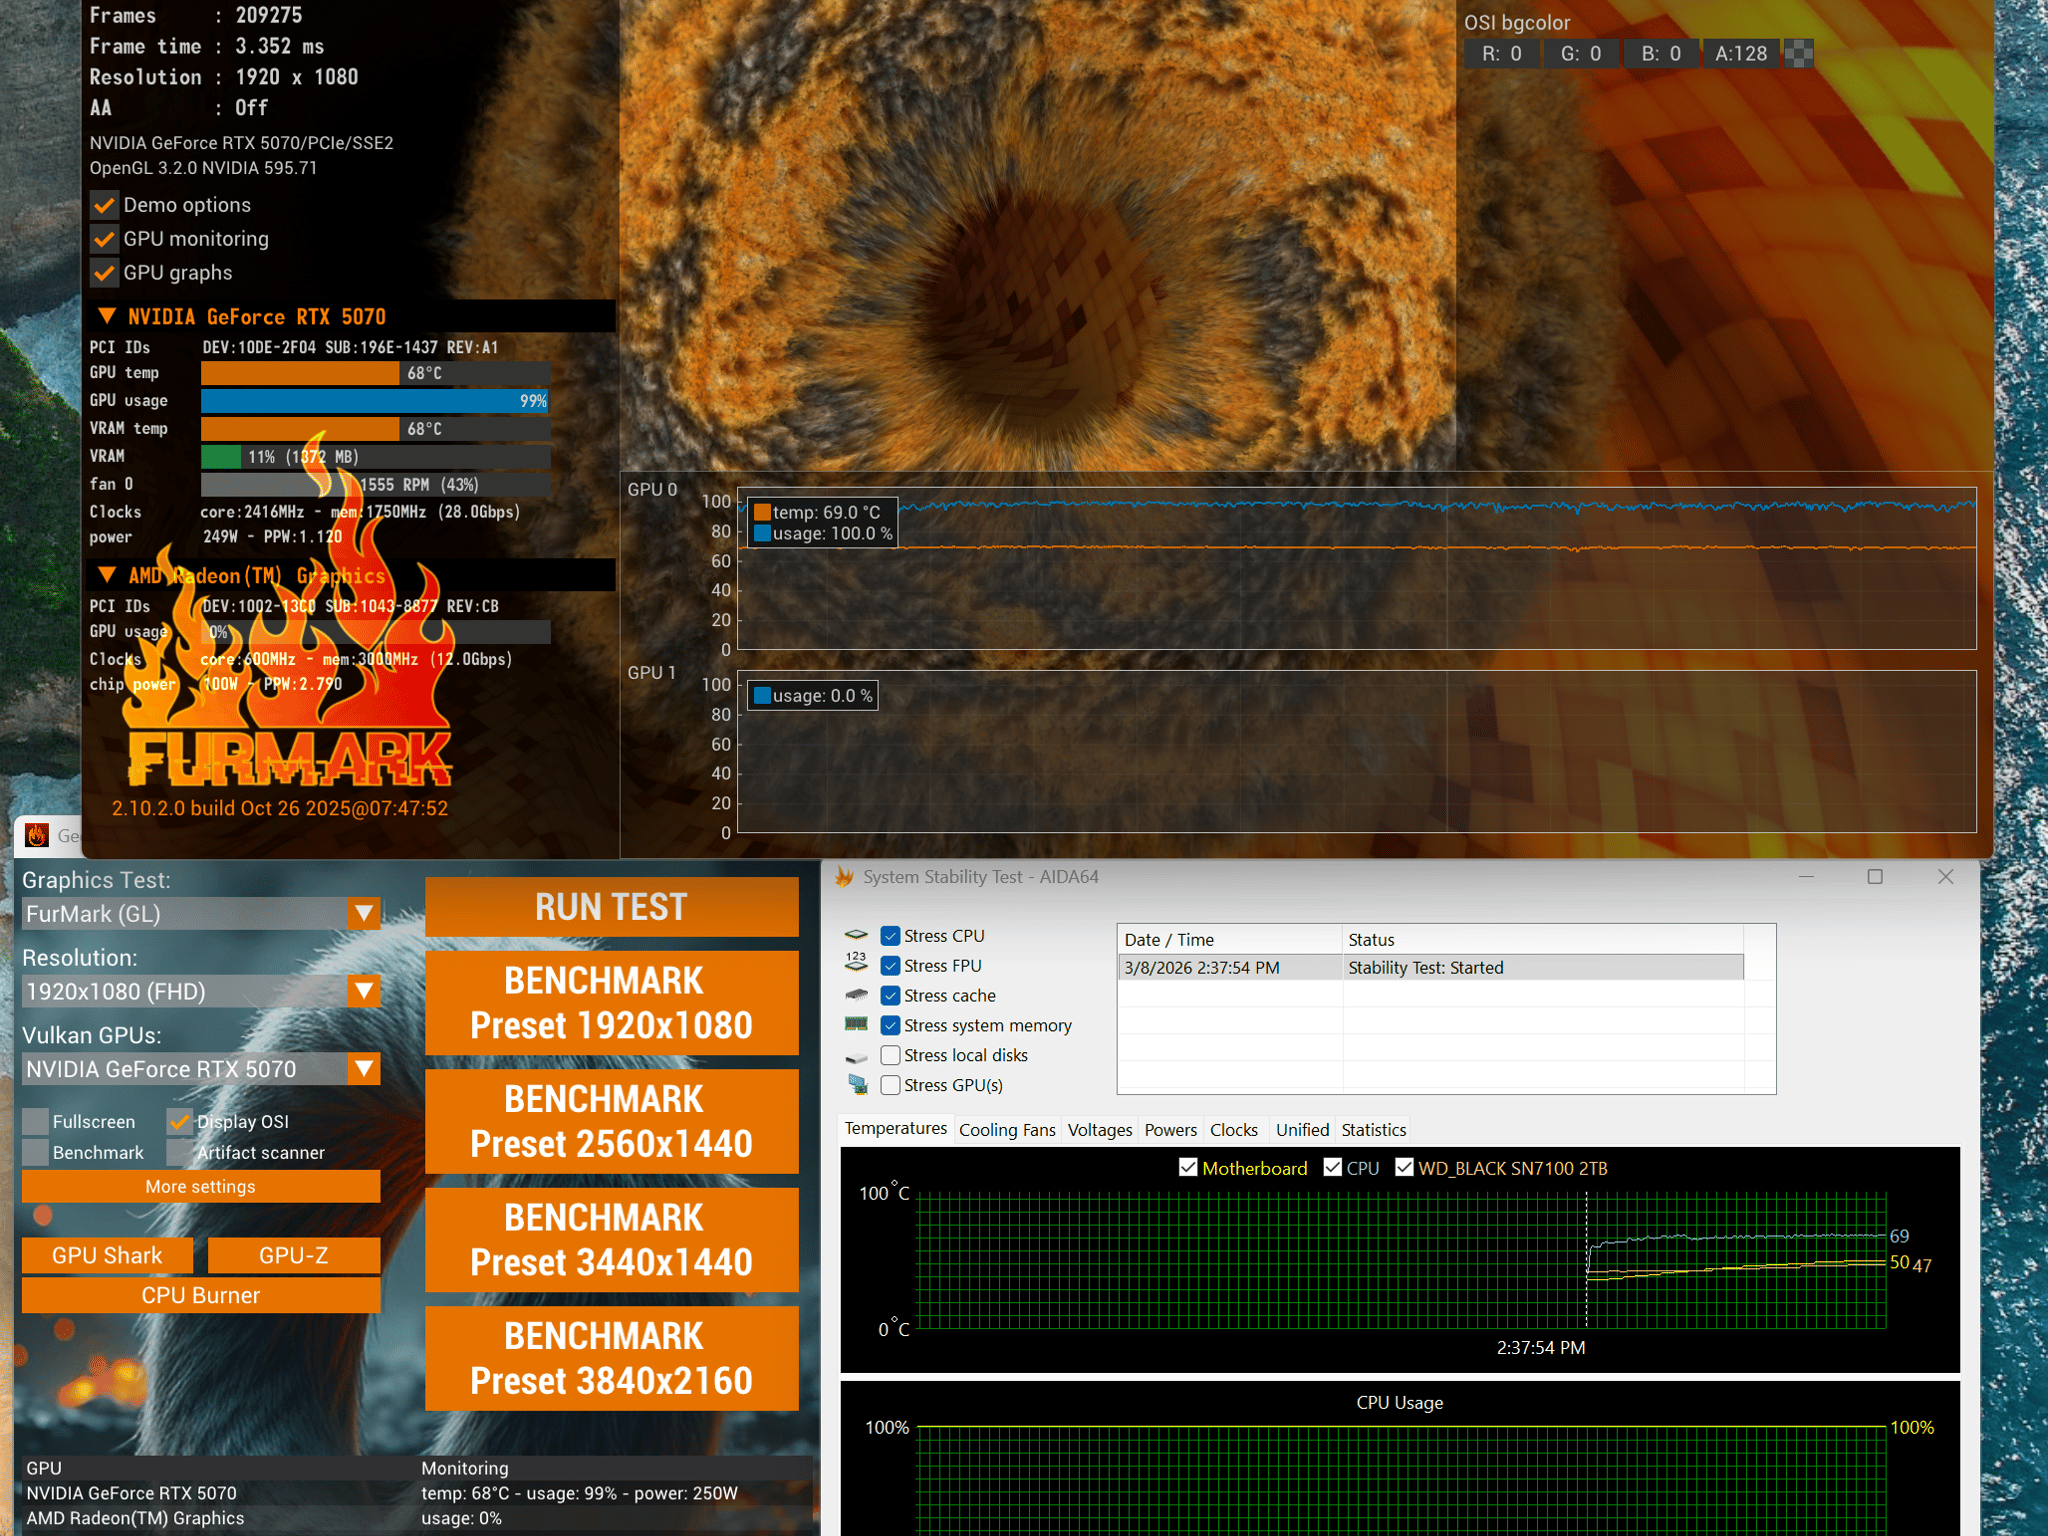
Task: Maximize the AIDA64 System Stability Test window
Action: tap(1875, 877)
